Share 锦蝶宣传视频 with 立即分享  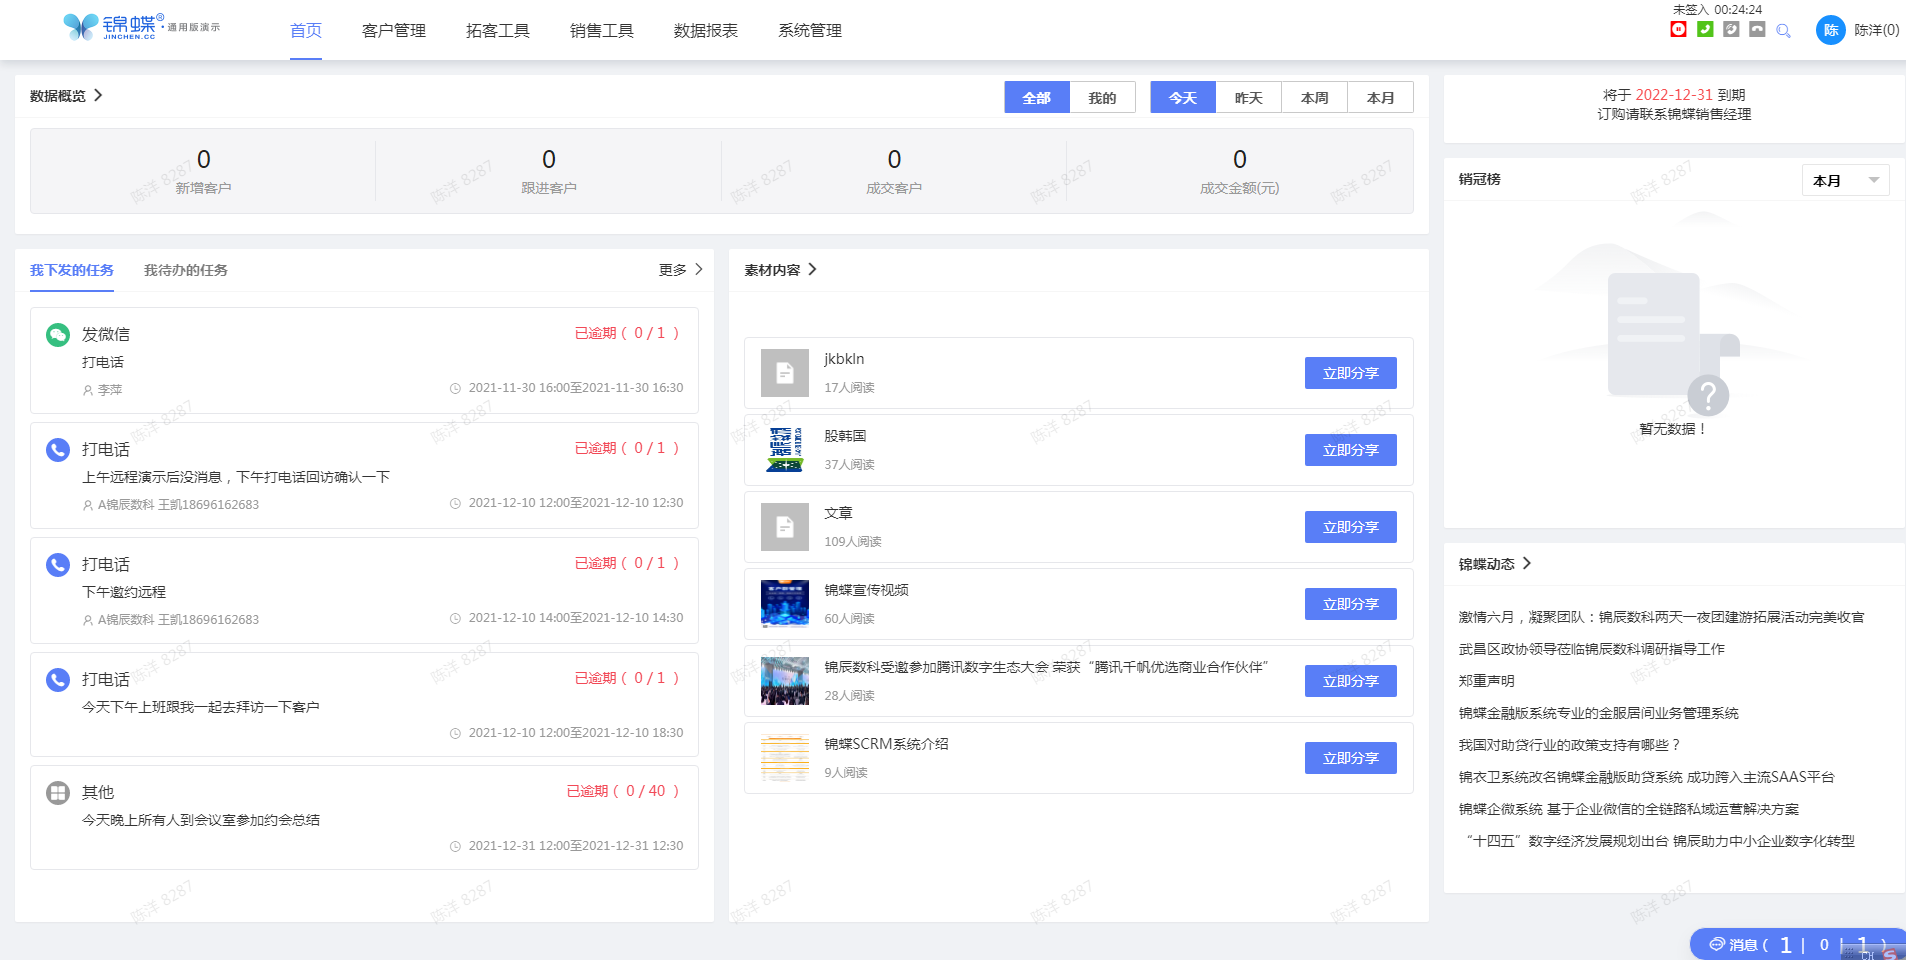coord(1351,604)
